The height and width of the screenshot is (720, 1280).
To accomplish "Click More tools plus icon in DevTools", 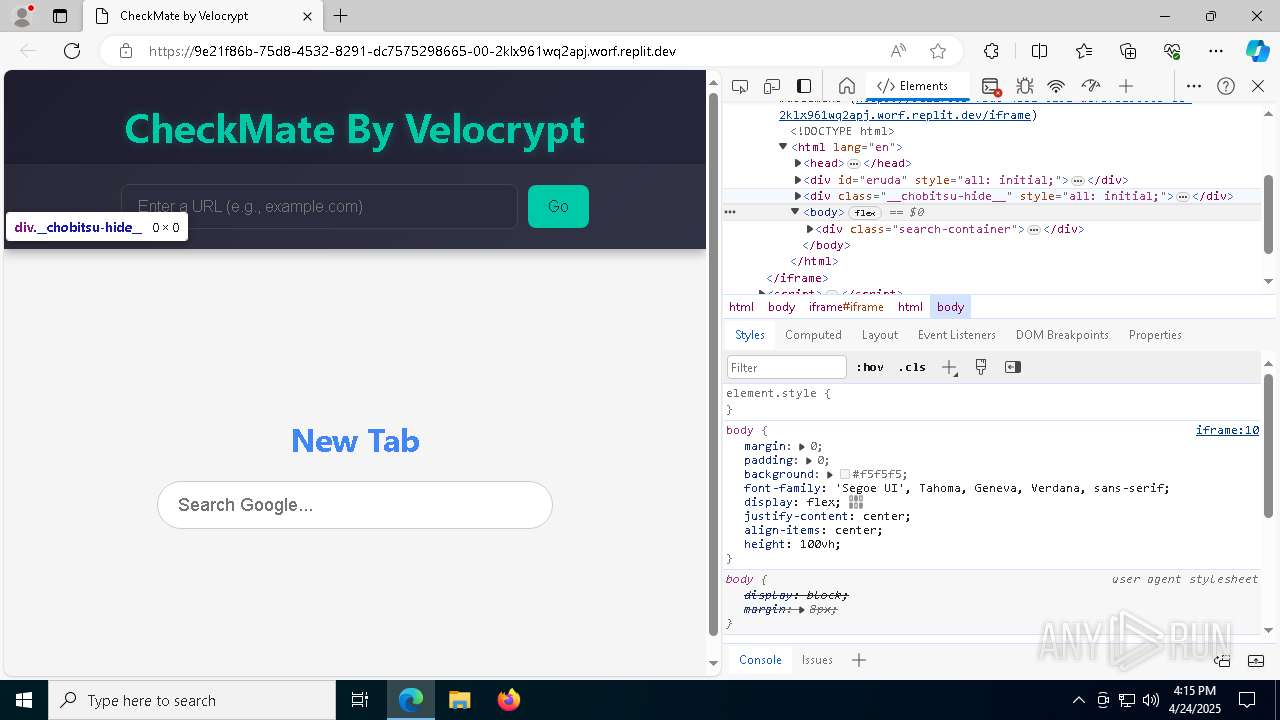I will (1126, 86).
